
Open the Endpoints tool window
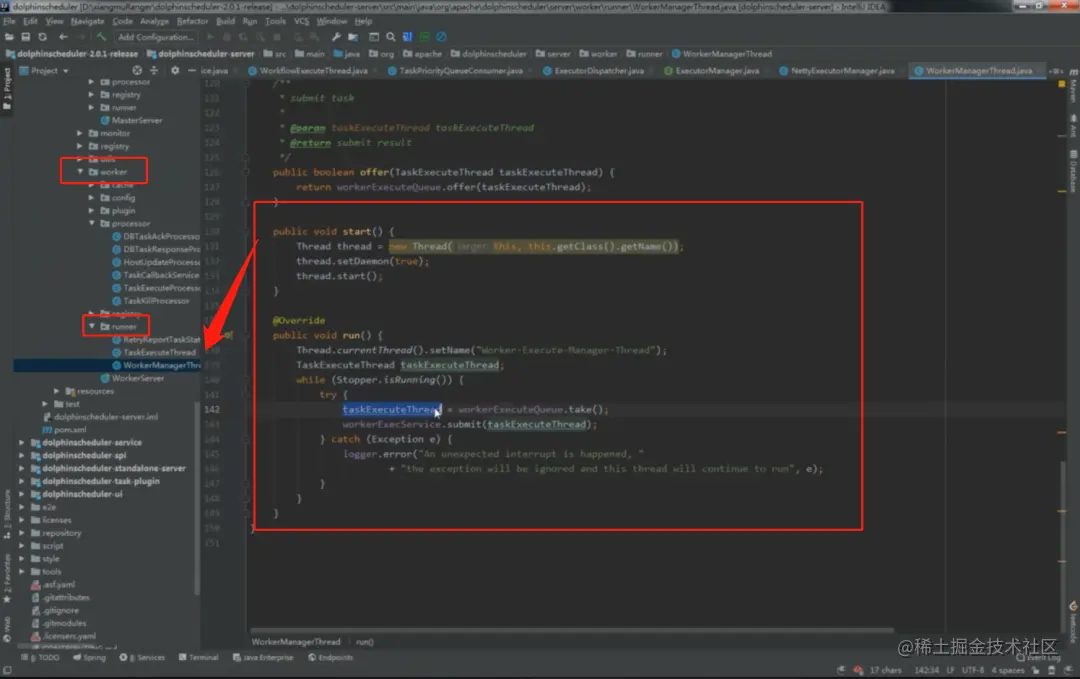point(331,658)
